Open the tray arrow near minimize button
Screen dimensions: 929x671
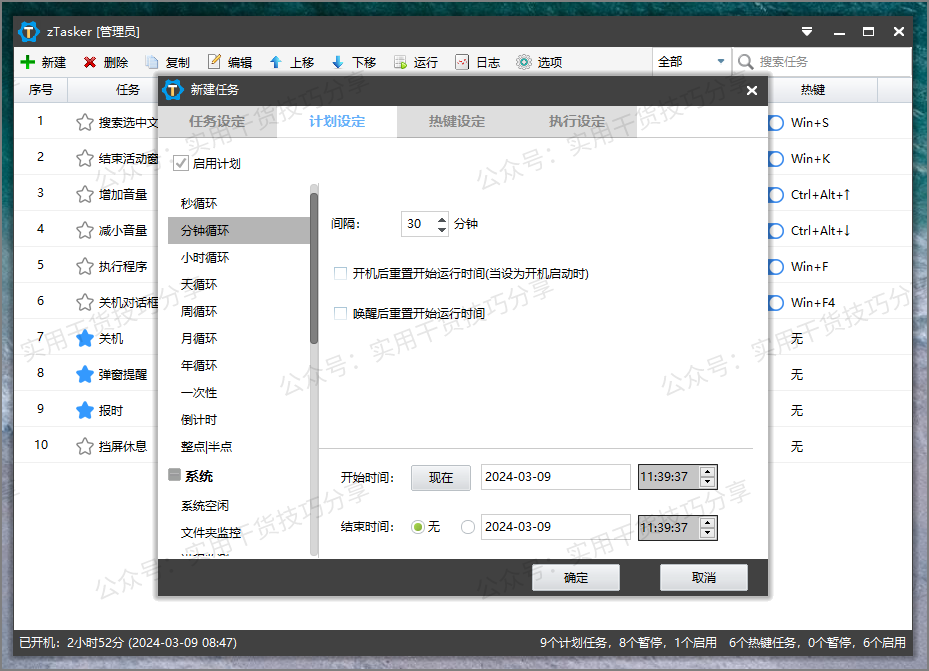click(x=806, y=31)
